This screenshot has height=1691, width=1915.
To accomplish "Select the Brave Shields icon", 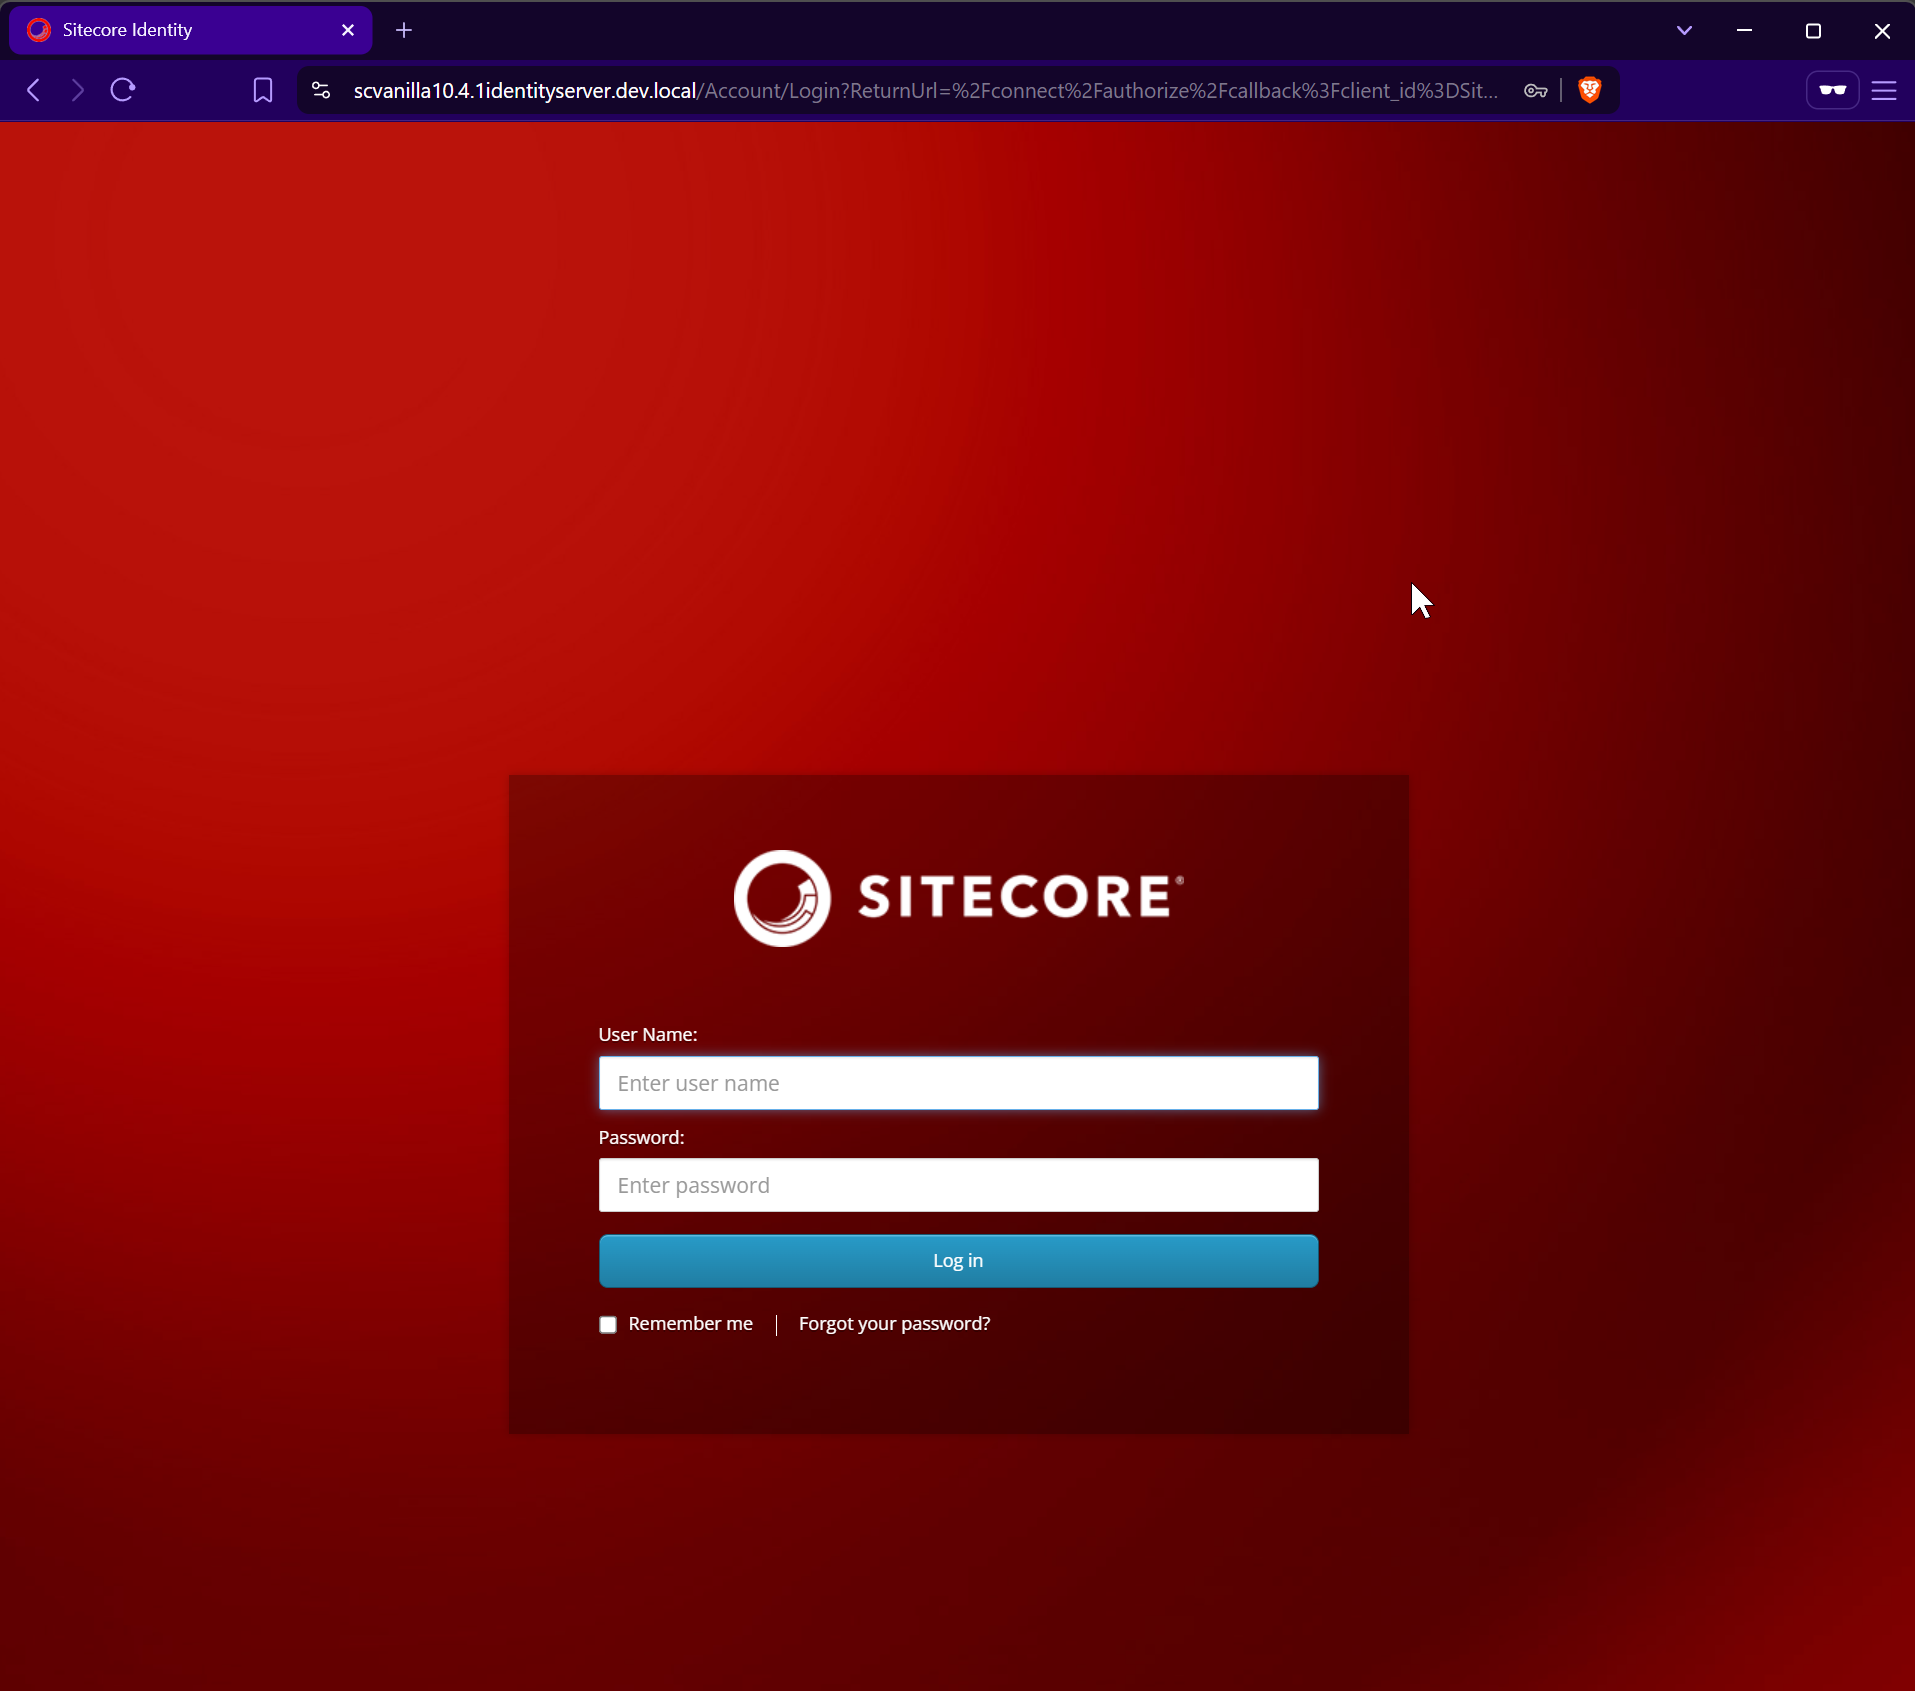I will (x=1589, y=90).
